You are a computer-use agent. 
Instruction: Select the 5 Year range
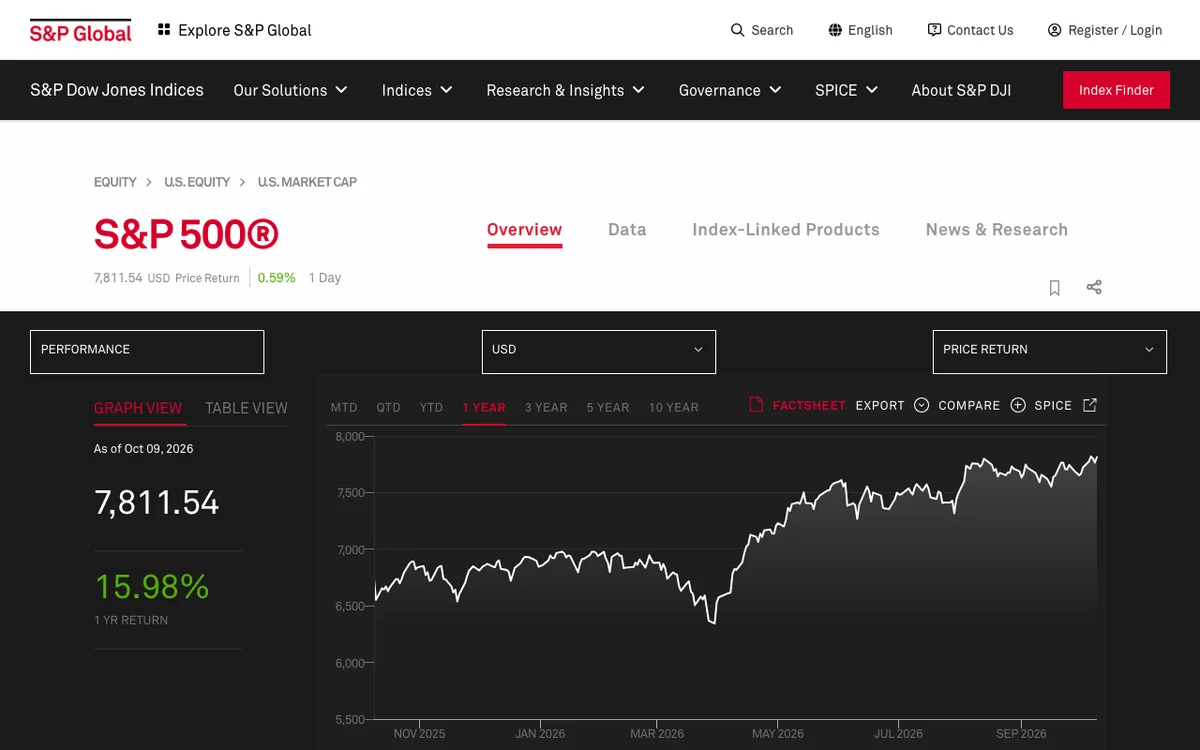click(608, 407)
